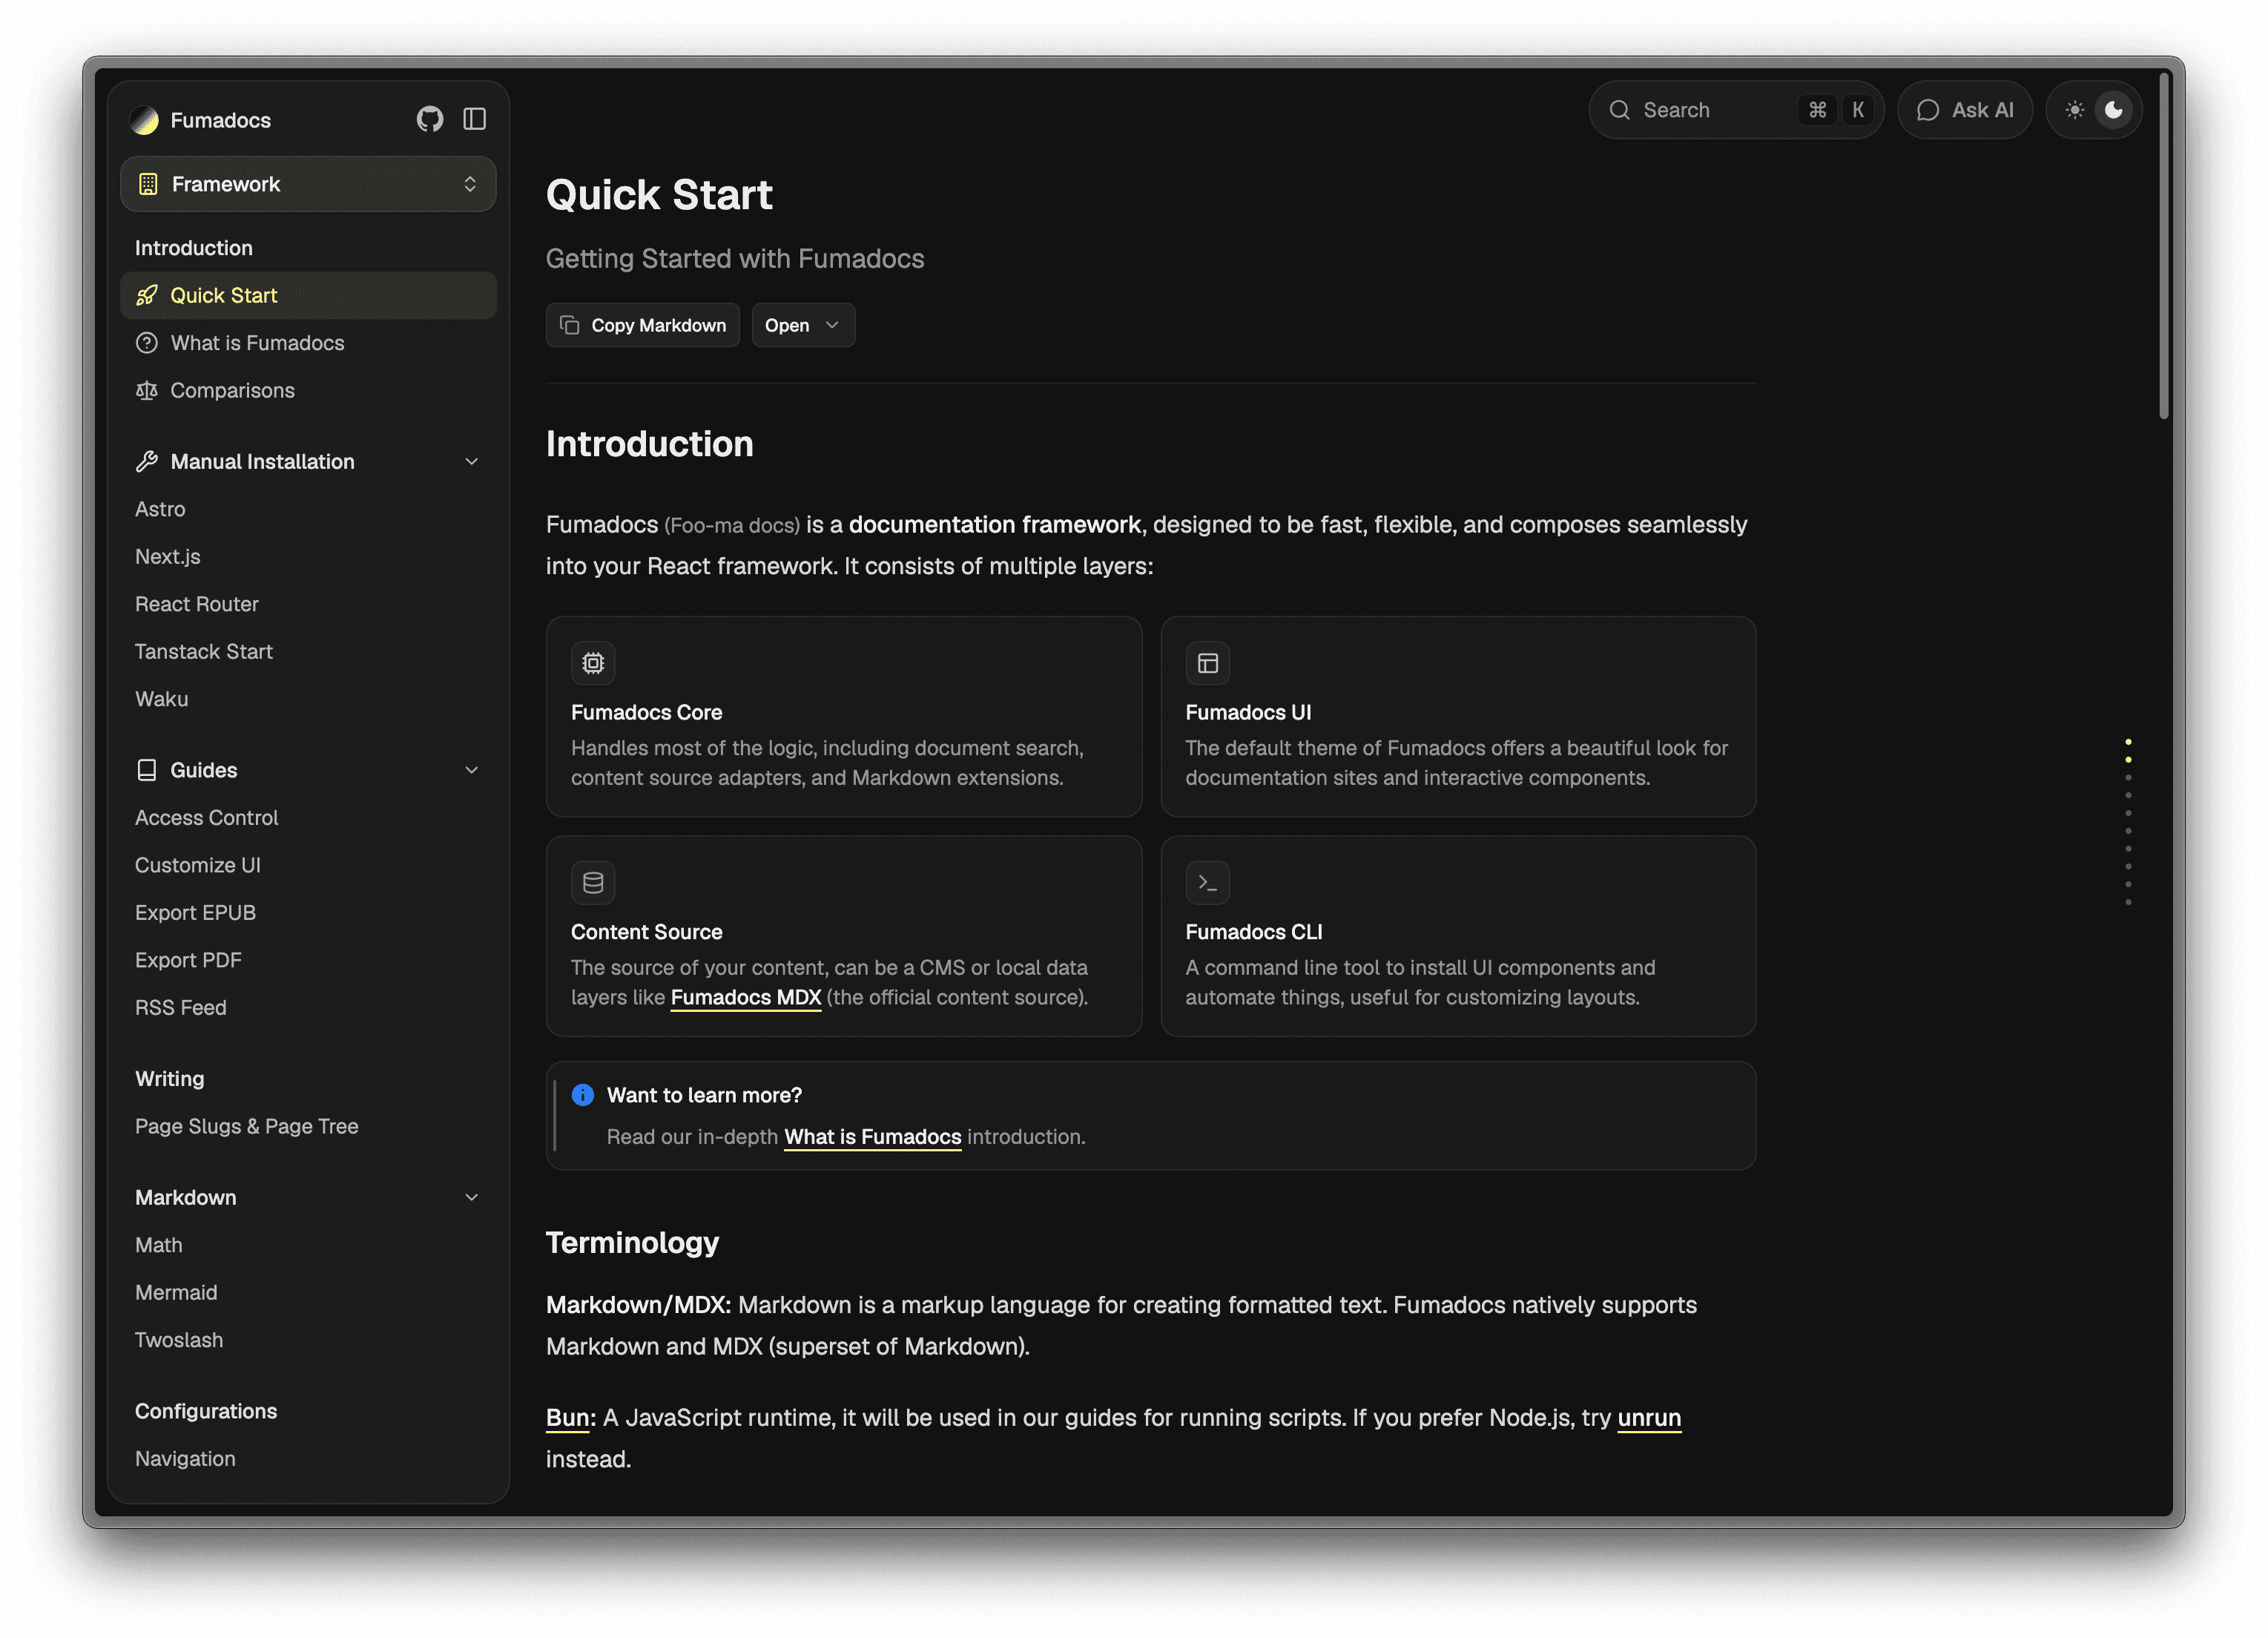Follow the unrun link
This screenshot has width=2268, height=1638.
(x=1650, y=1418)
